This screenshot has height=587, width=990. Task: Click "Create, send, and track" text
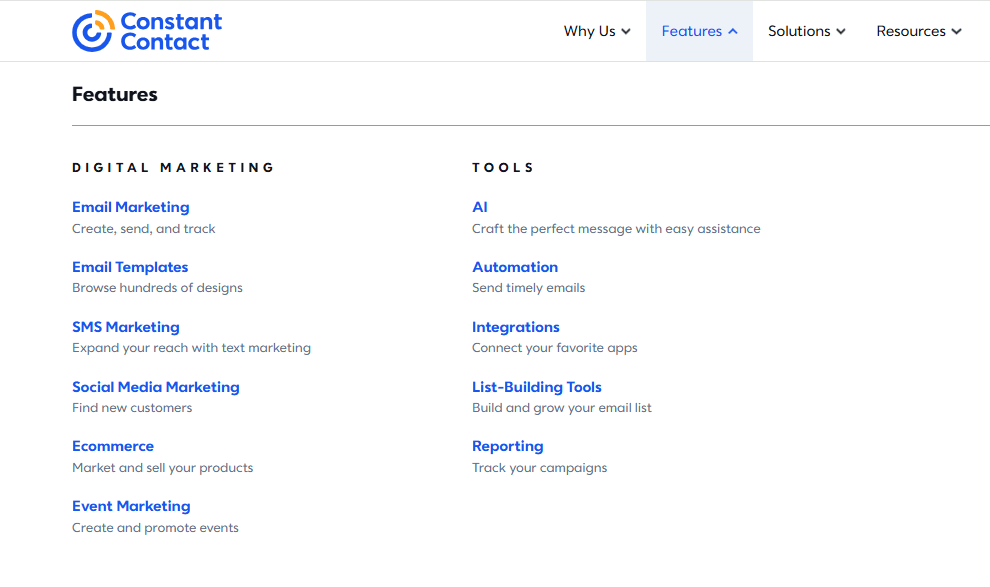(143, 228)
